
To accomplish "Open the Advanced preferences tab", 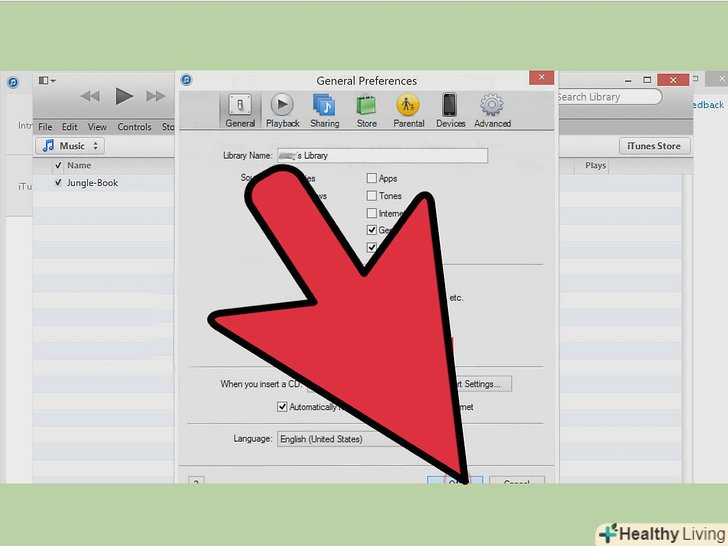I will click(x=492, y=110).
